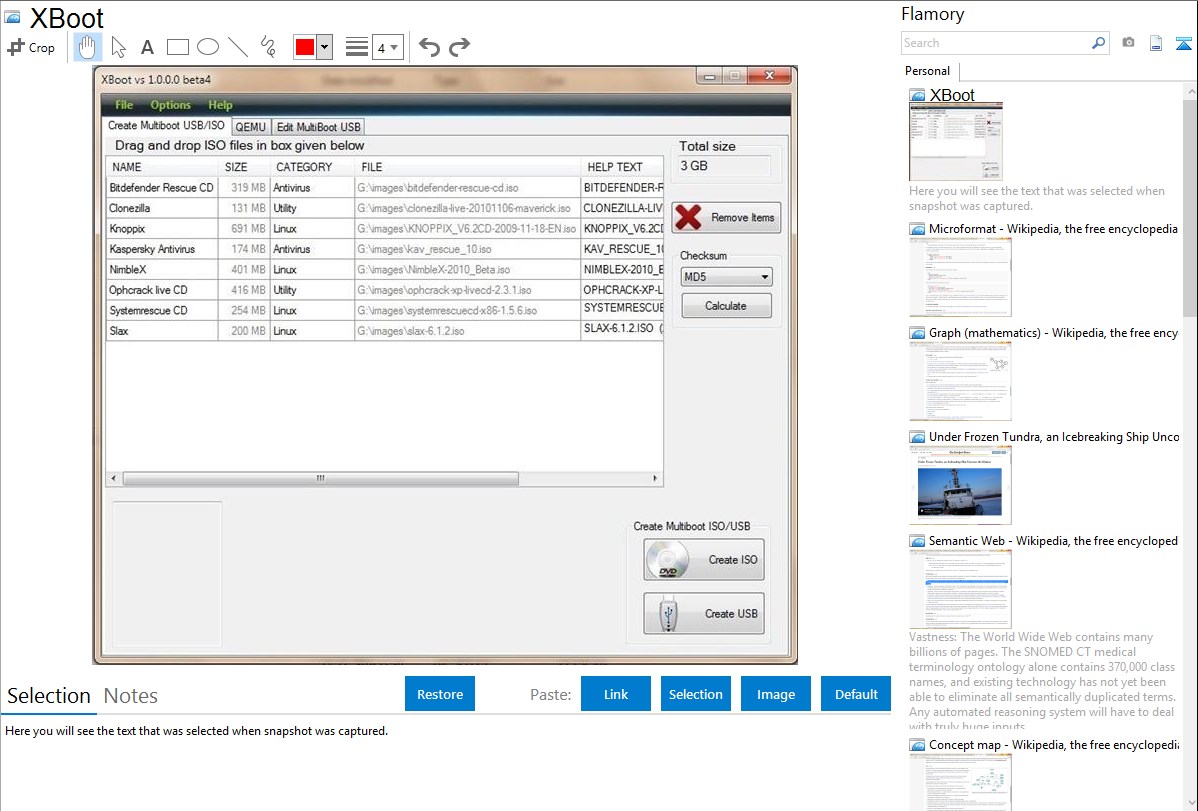Open the Options menu in XBoot
1198x811 pixels.
(x=170, y=105)
